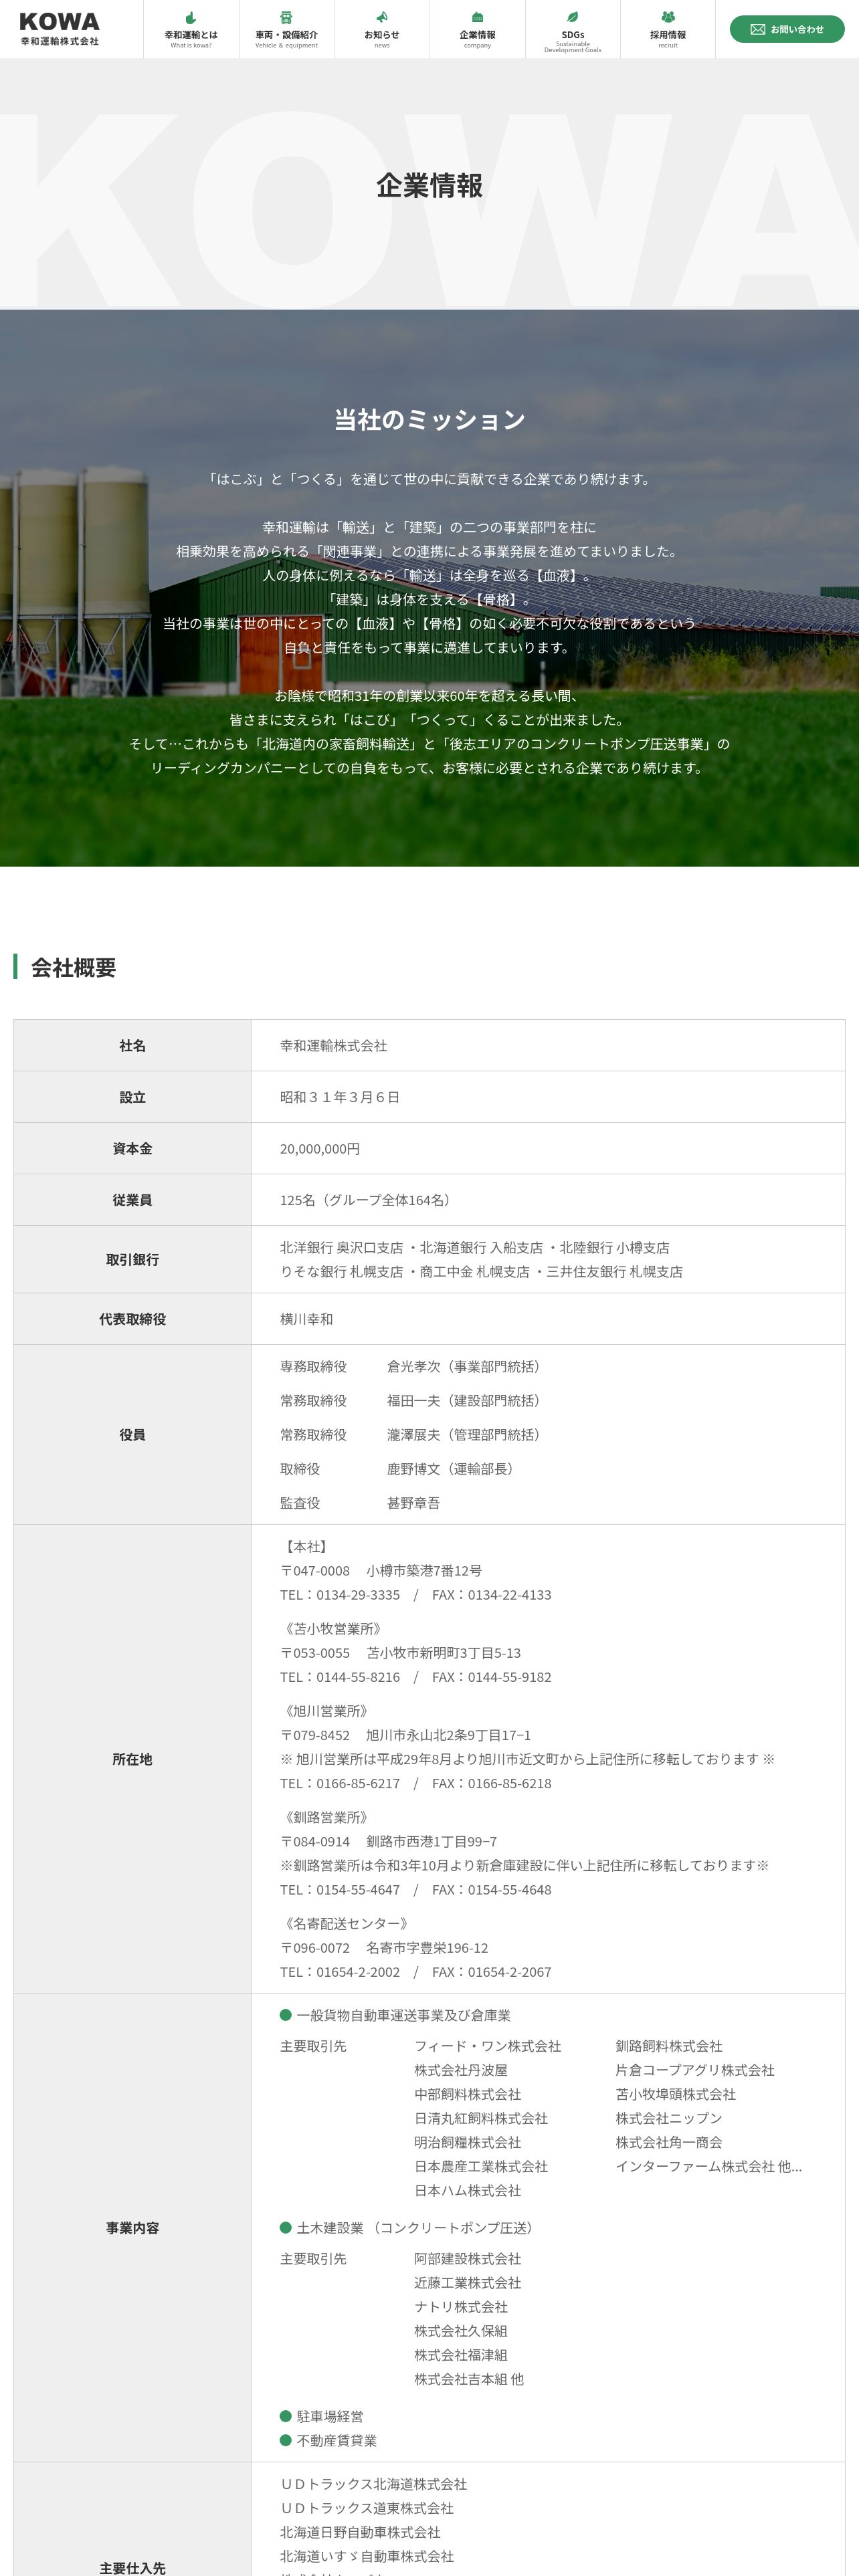Click the Asahikawa phone TEL：0166-85-6217
The width and height of the screenshot is (859, 2576).
coord(340,1783)
